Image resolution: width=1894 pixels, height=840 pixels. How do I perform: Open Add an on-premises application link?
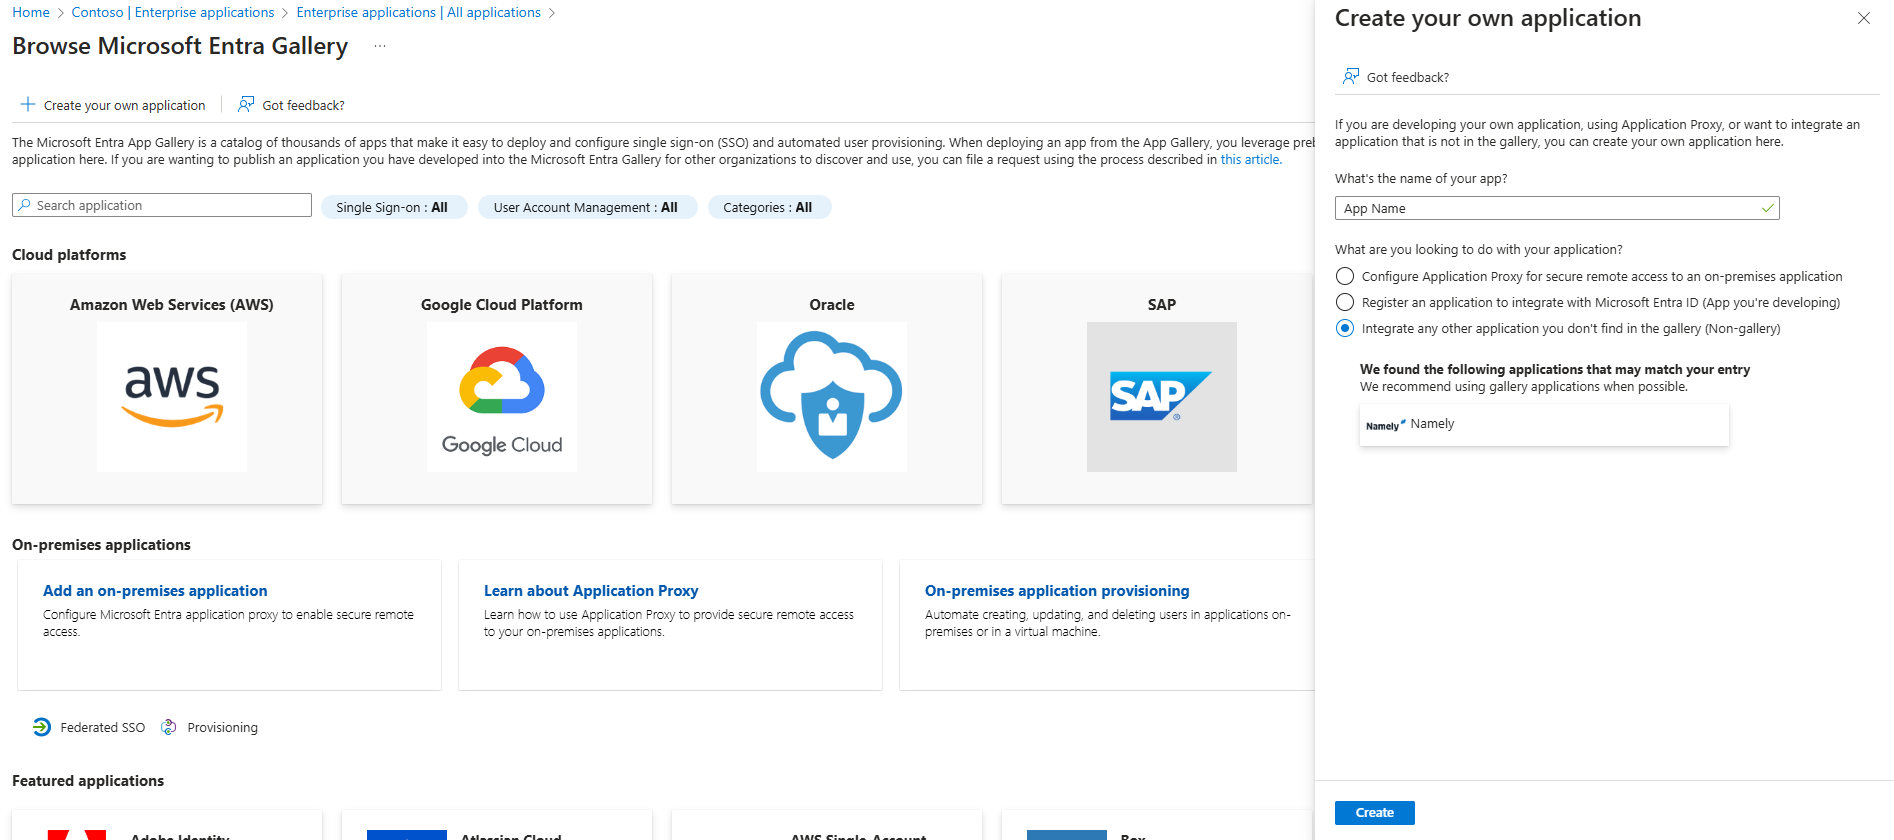click(x=155, y=591)
